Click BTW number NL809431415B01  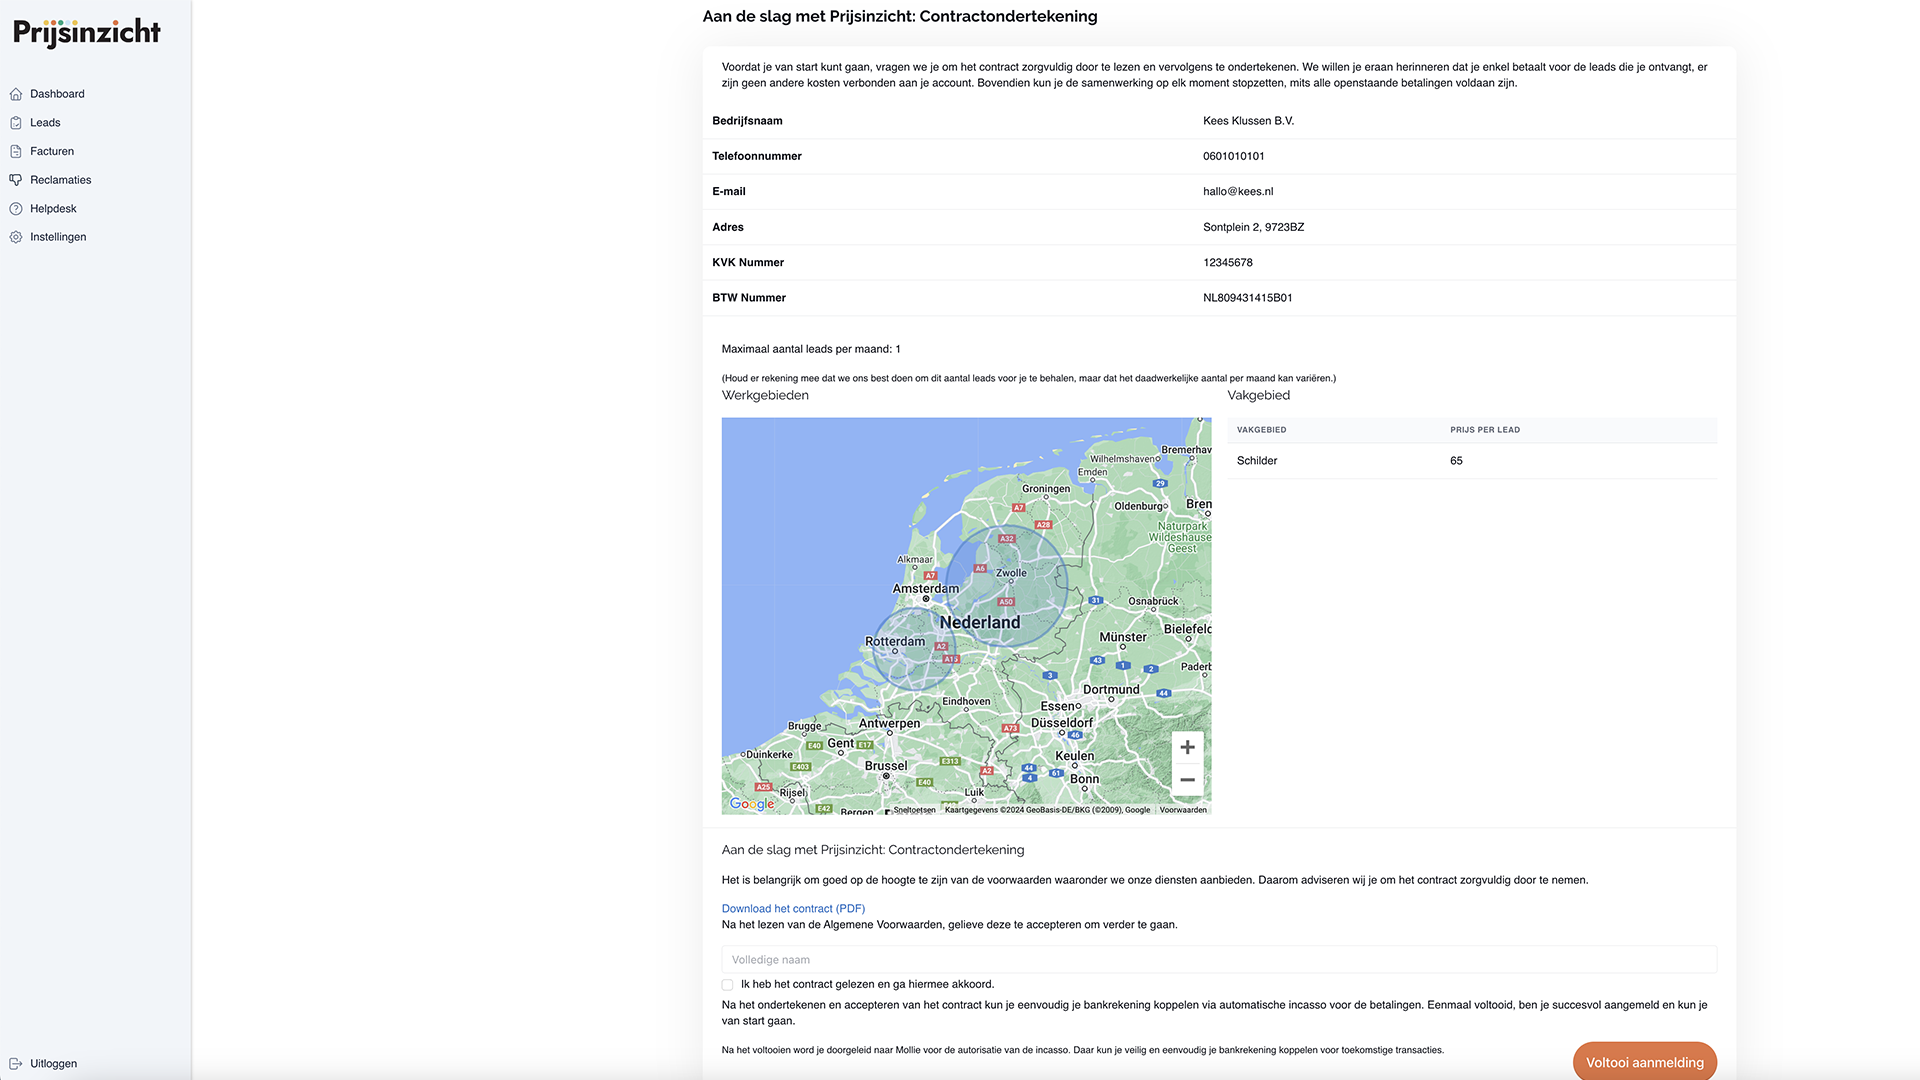pos(1247,298)
